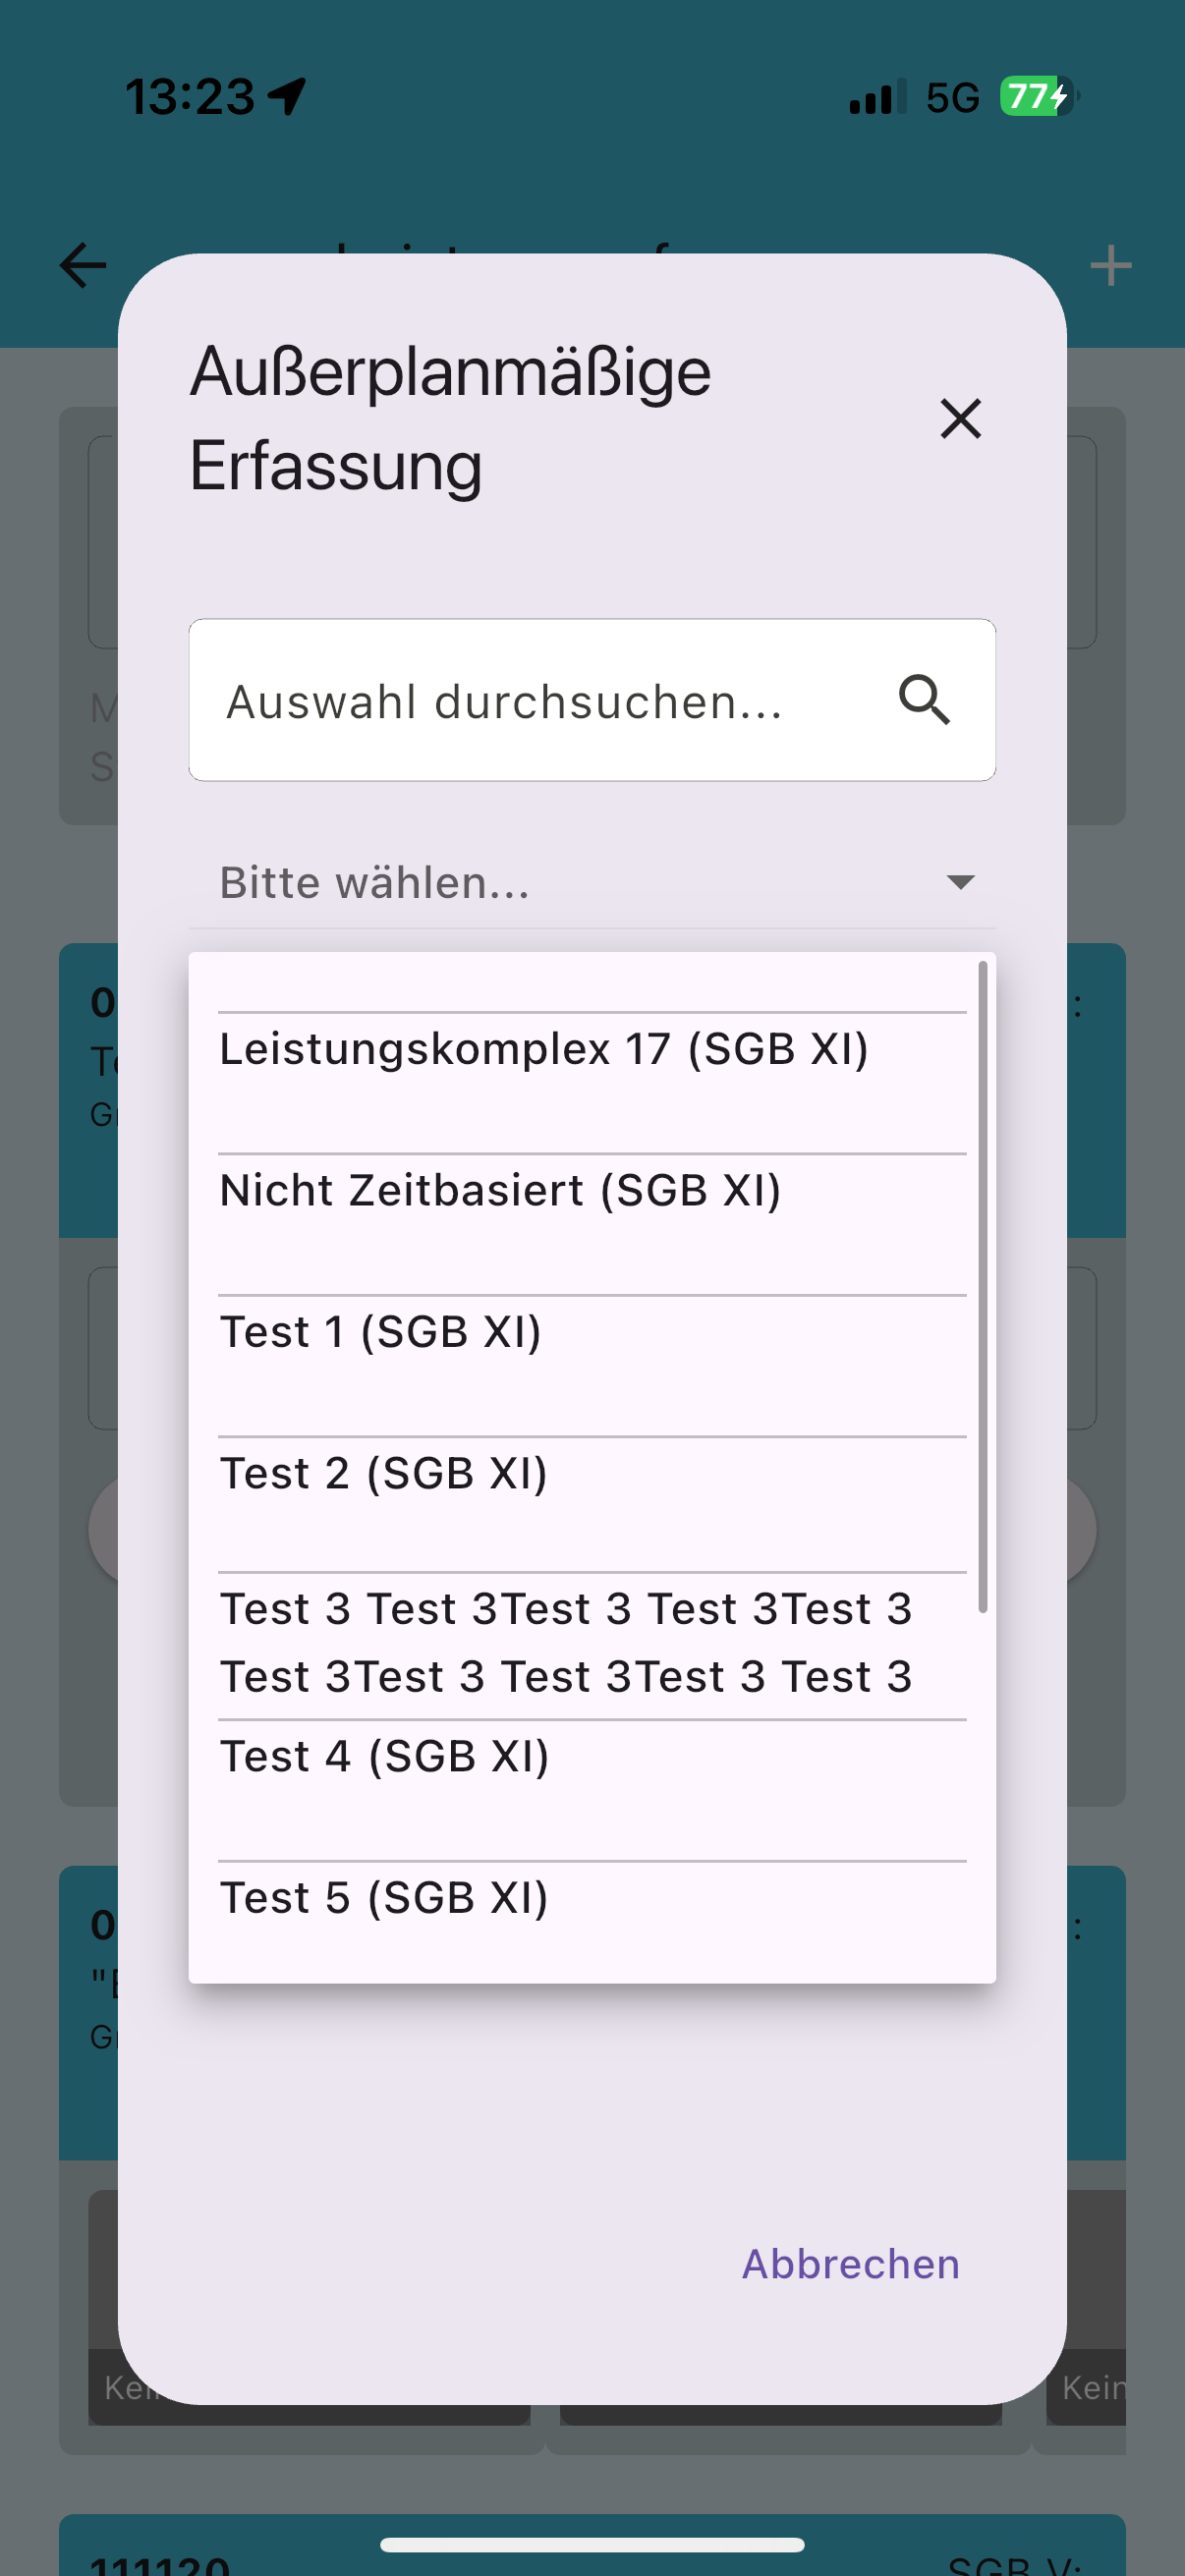This screenshot has width=1185, height=2576.
Task: Pick Test 2 (SGB XI) entry
Action: coord(383,1474)
